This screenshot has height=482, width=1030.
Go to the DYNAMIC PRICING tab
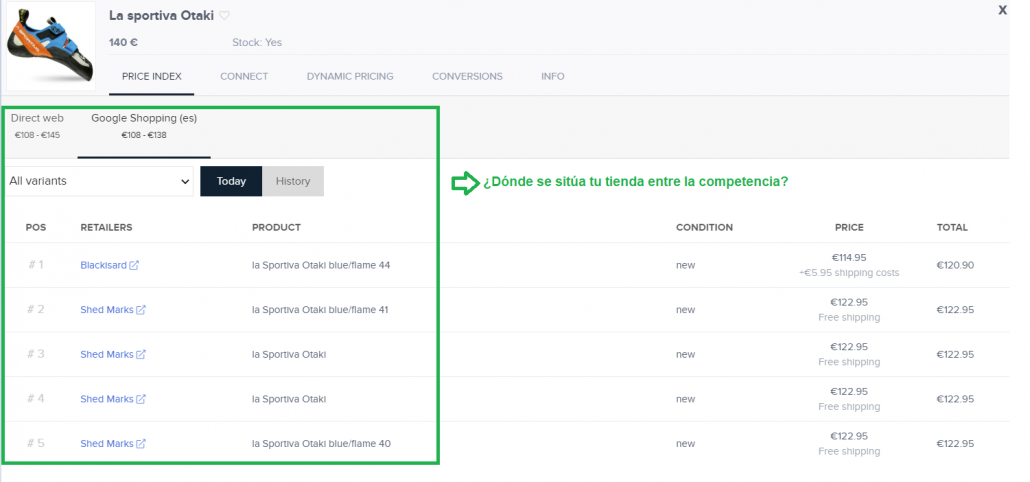pyautogui.click(x=350, y=76)
